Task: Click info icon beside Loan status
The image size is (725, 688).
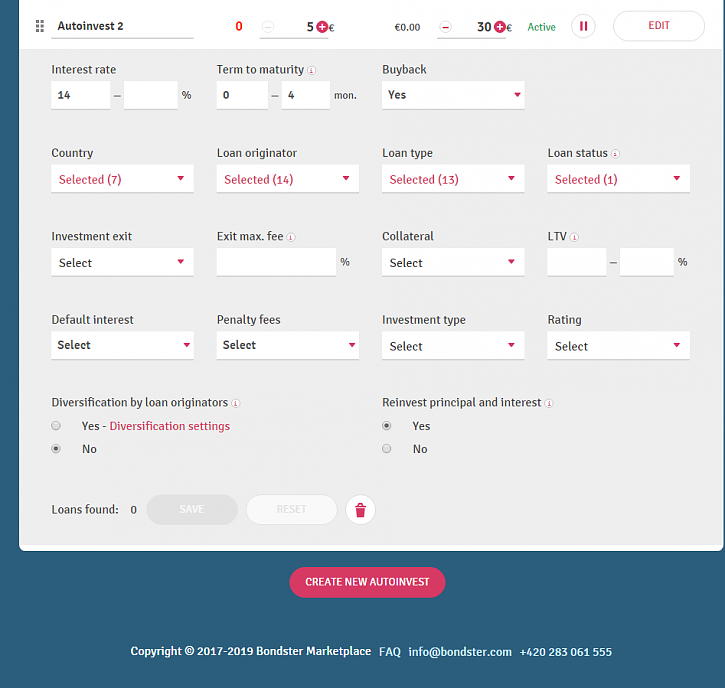Action: click(x=614, y=154)
